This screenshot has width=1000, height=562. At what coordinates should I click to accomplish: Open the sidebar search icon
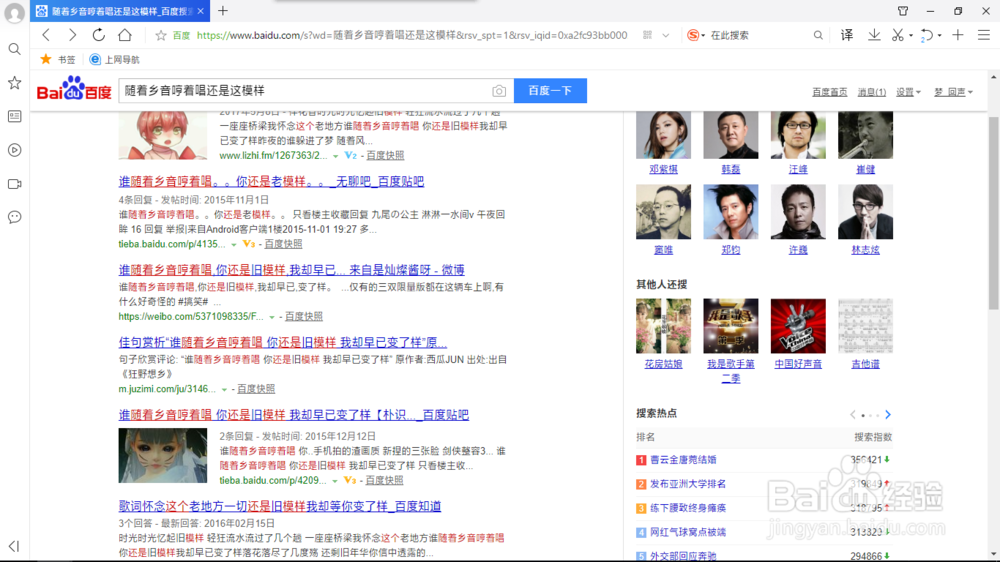click(x=14, y=49)
